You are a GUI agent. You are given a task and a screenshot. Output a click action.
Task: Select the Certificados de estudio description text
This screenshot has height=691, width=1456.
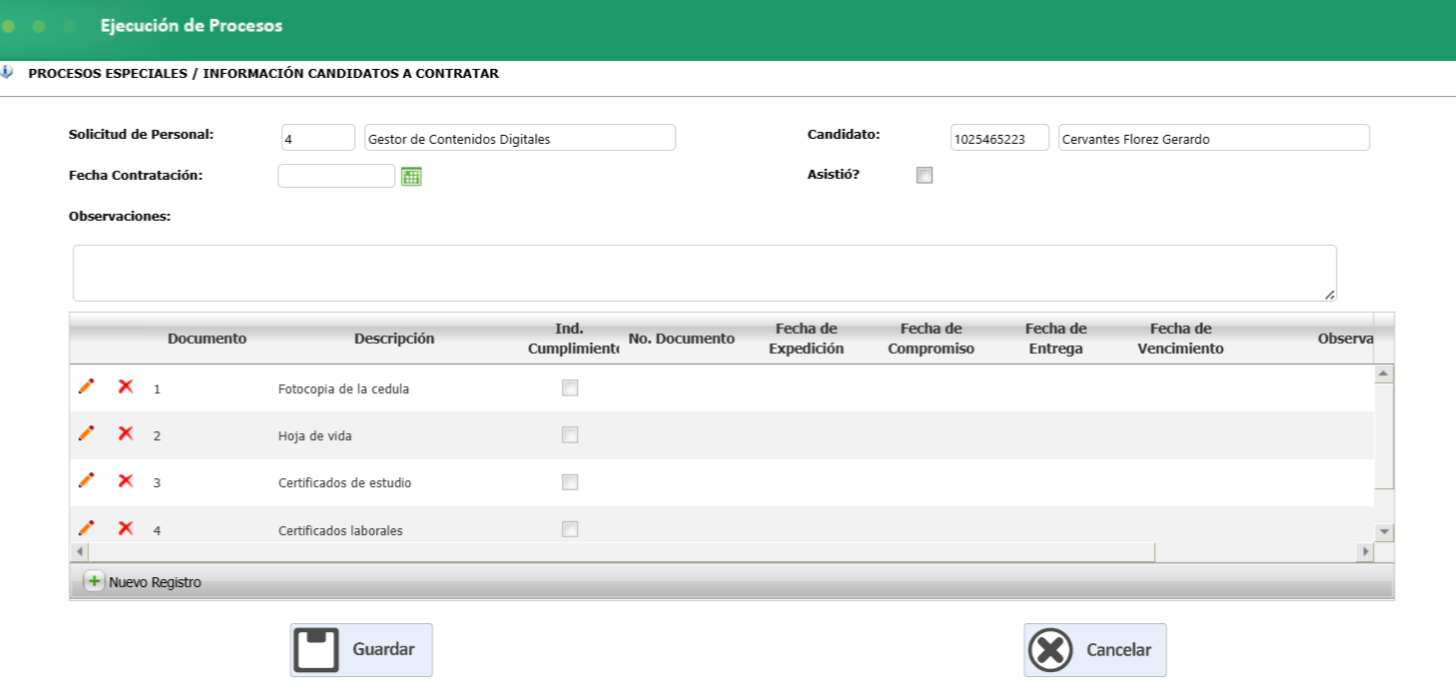click(x=345, y=483)
